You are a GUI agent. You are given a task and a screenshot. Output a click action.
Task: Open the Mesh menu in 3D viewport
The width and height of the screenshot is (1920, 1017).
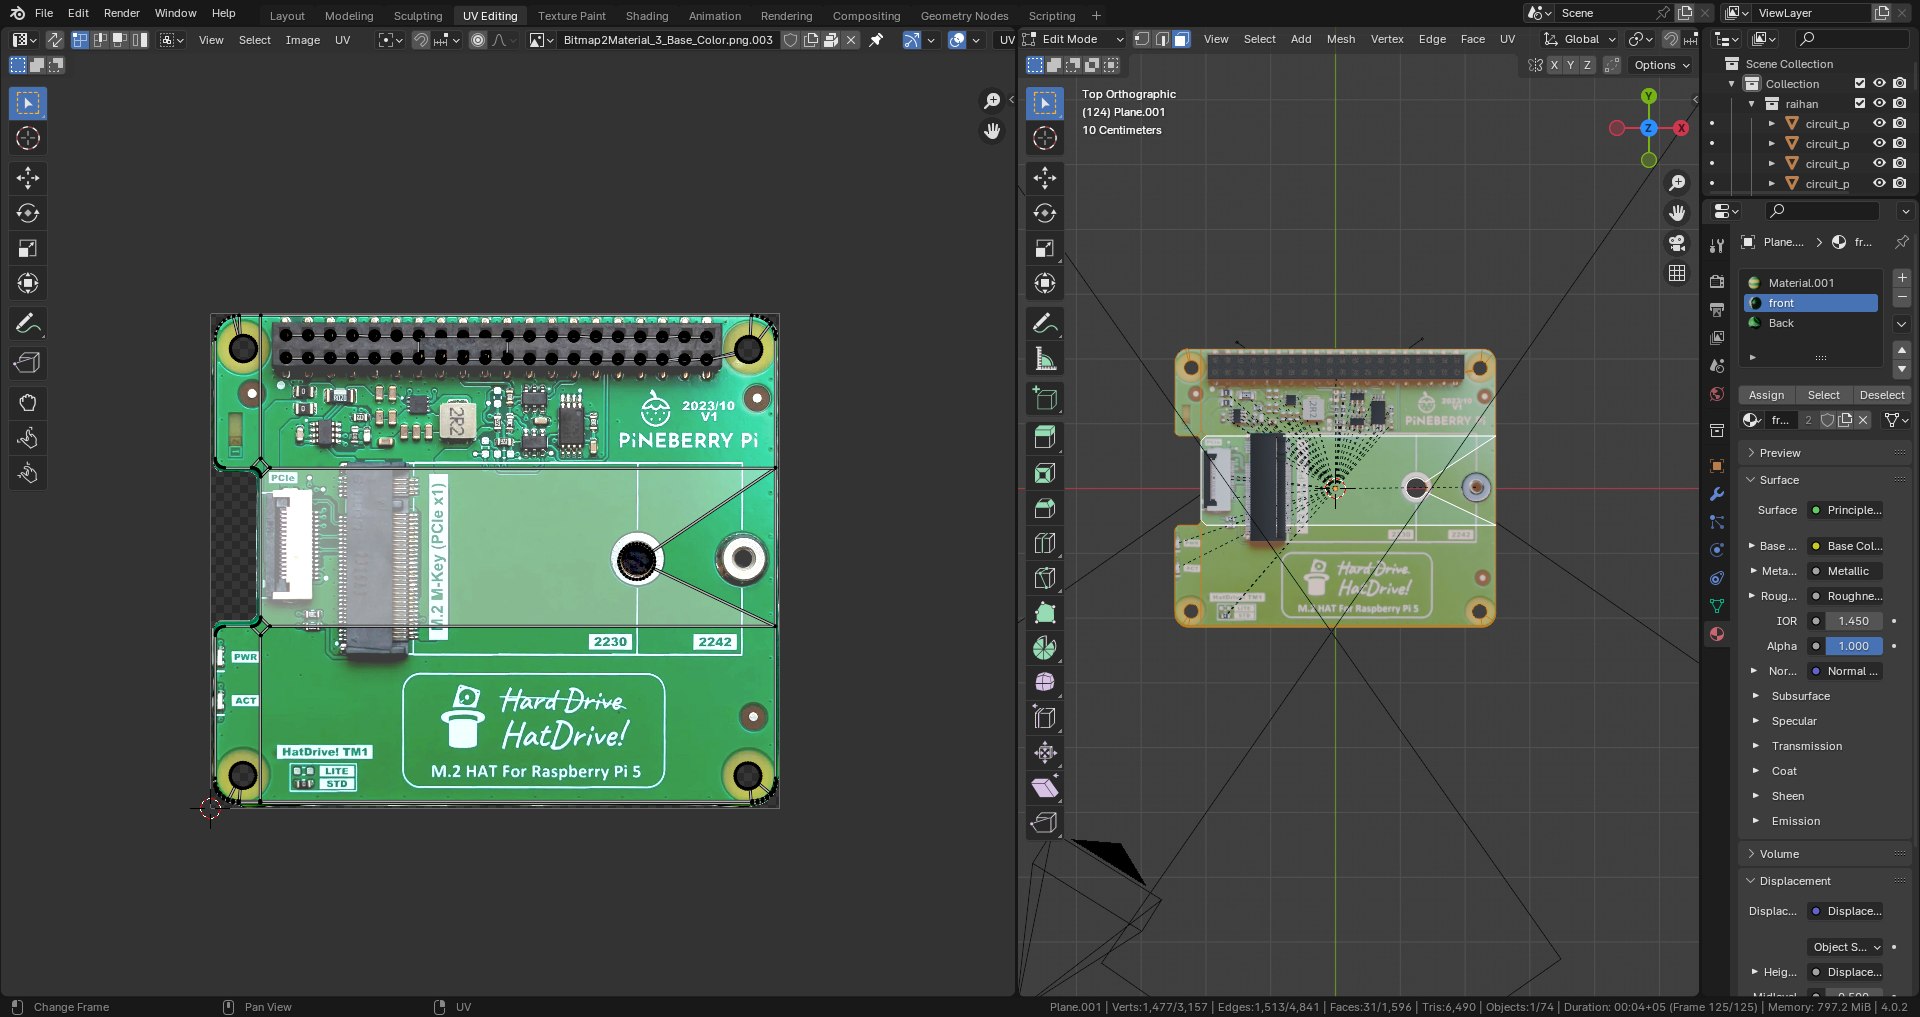[1341, 39]
